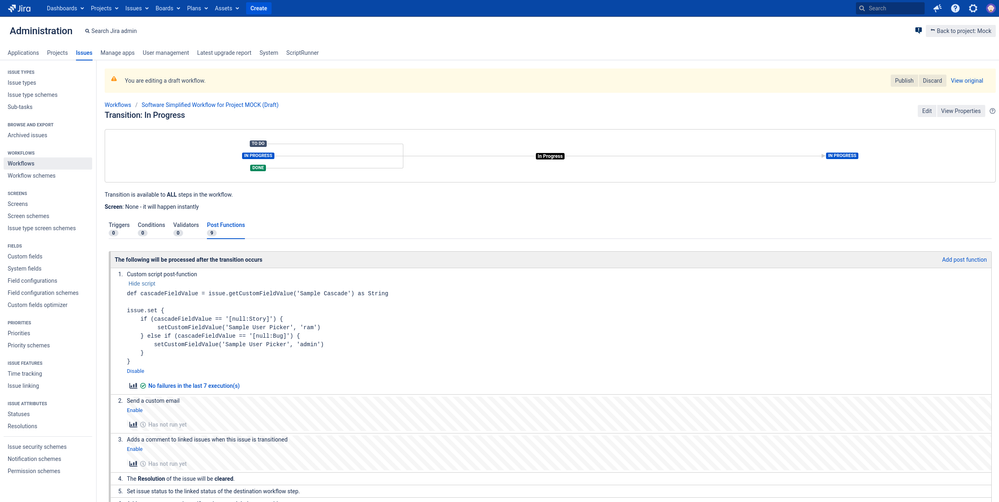999x502 pixels.
Task: Open Time tracking in sidebar
Action: click(x=25, y=374)
